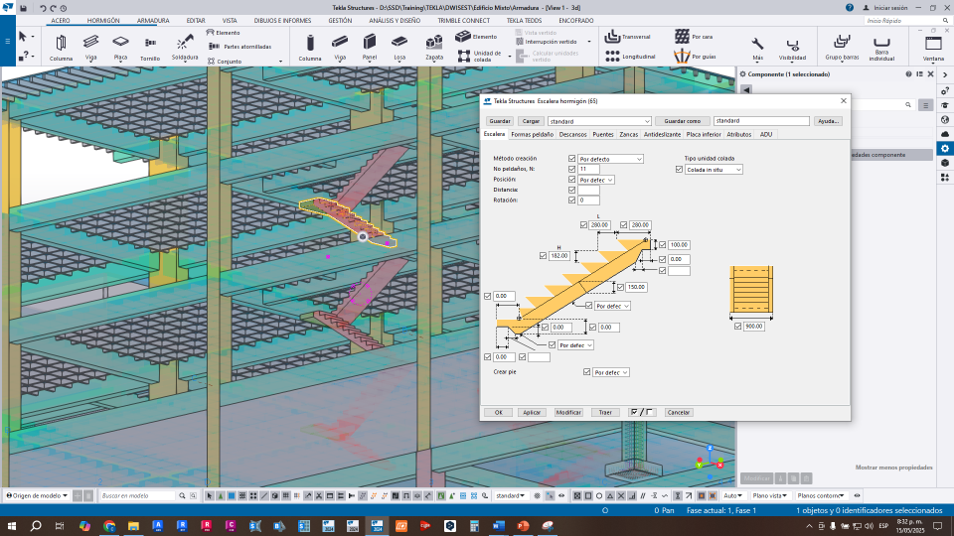
Task: Click the Guardar como button
Action: coord(682,121)
